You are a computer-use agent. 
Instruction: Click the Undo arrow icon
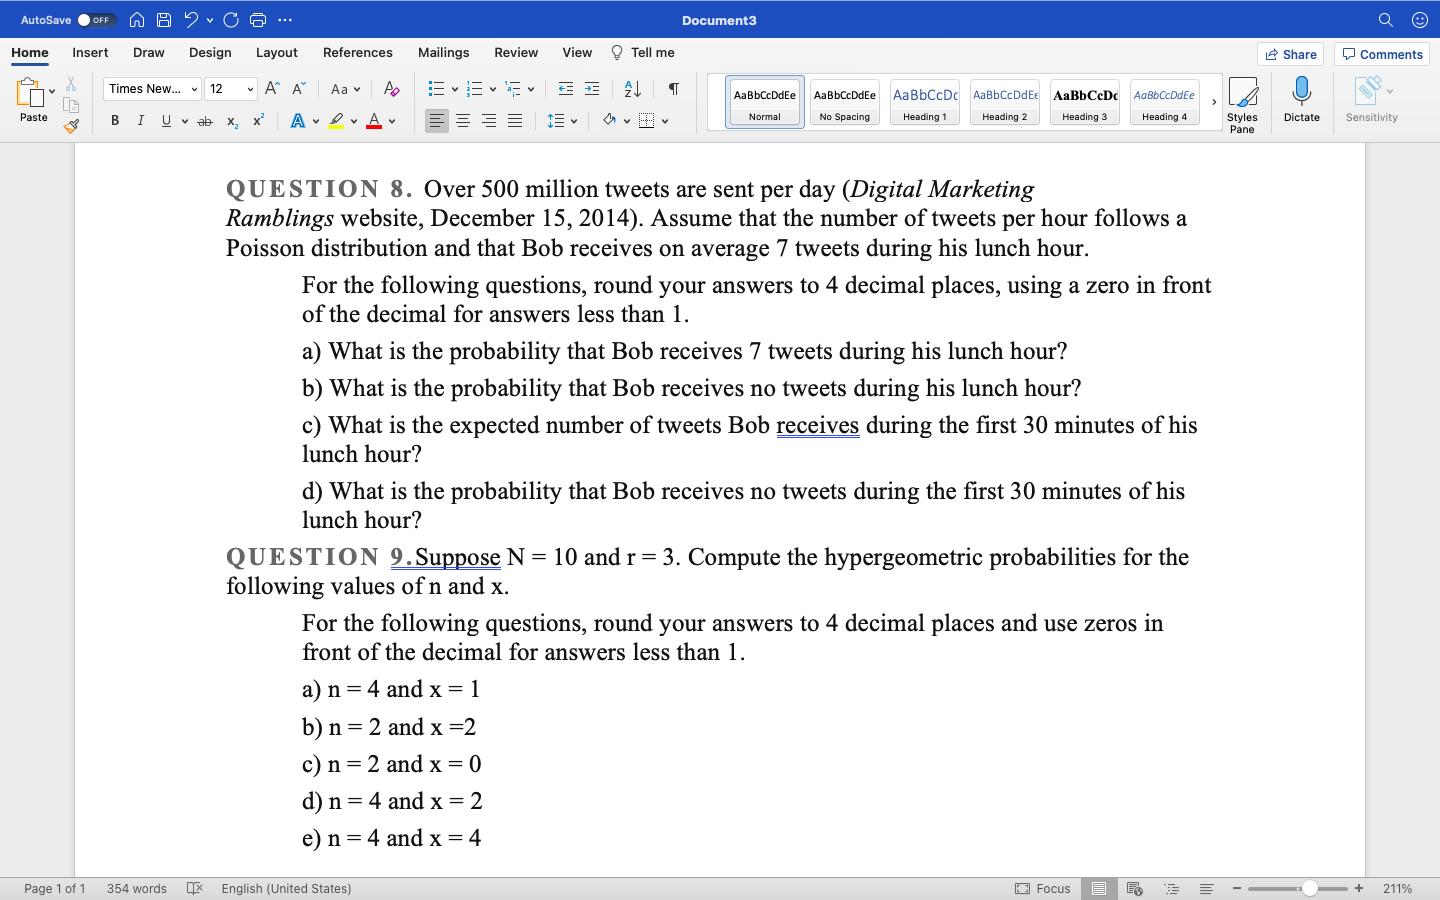click(x=191, y=20)
